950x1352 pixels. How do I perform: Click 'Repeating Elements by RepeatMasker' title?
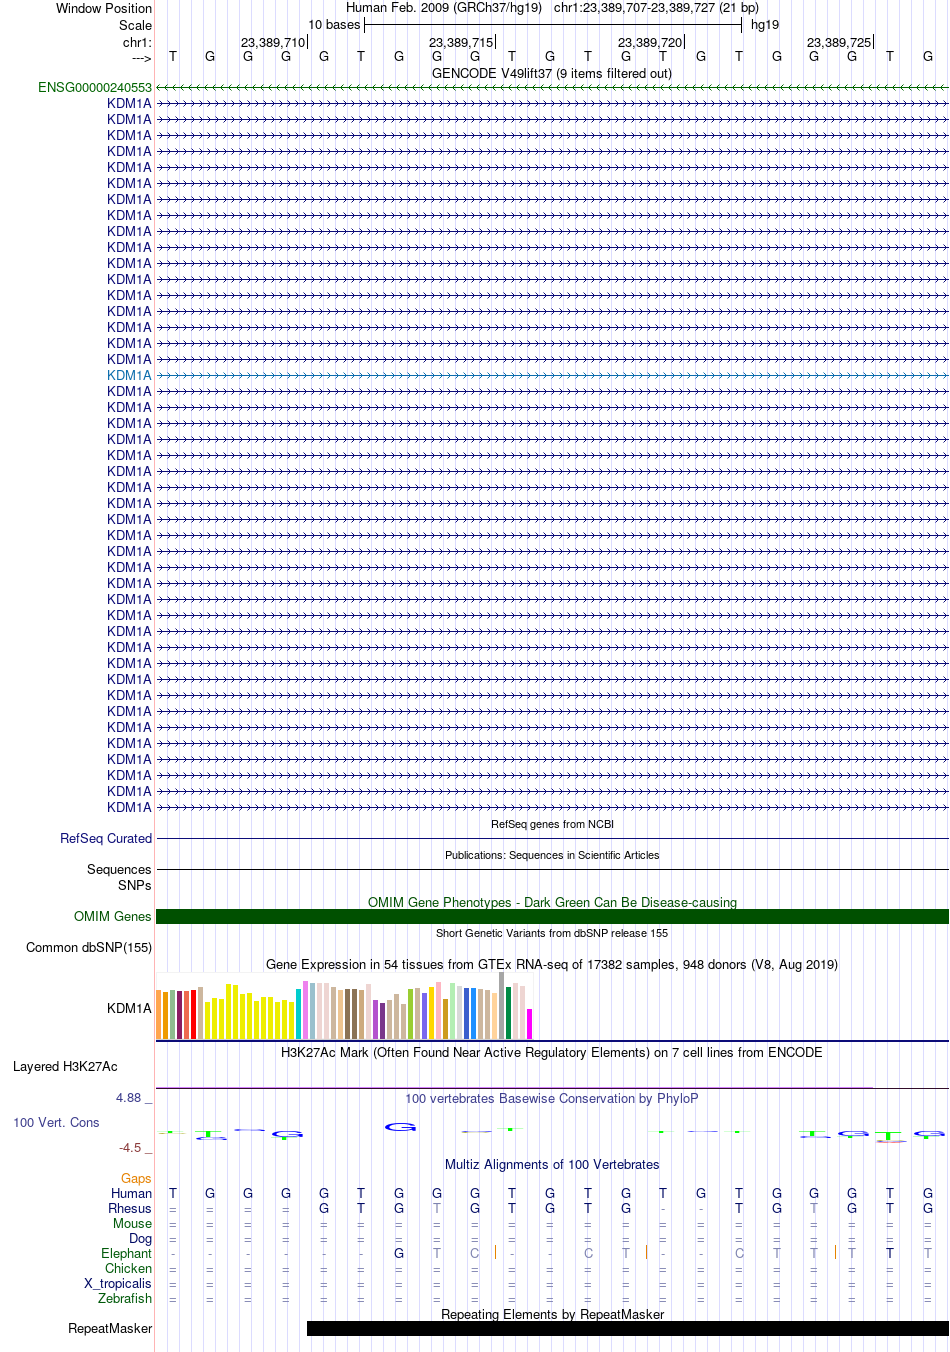click(x=552, y=1315)
